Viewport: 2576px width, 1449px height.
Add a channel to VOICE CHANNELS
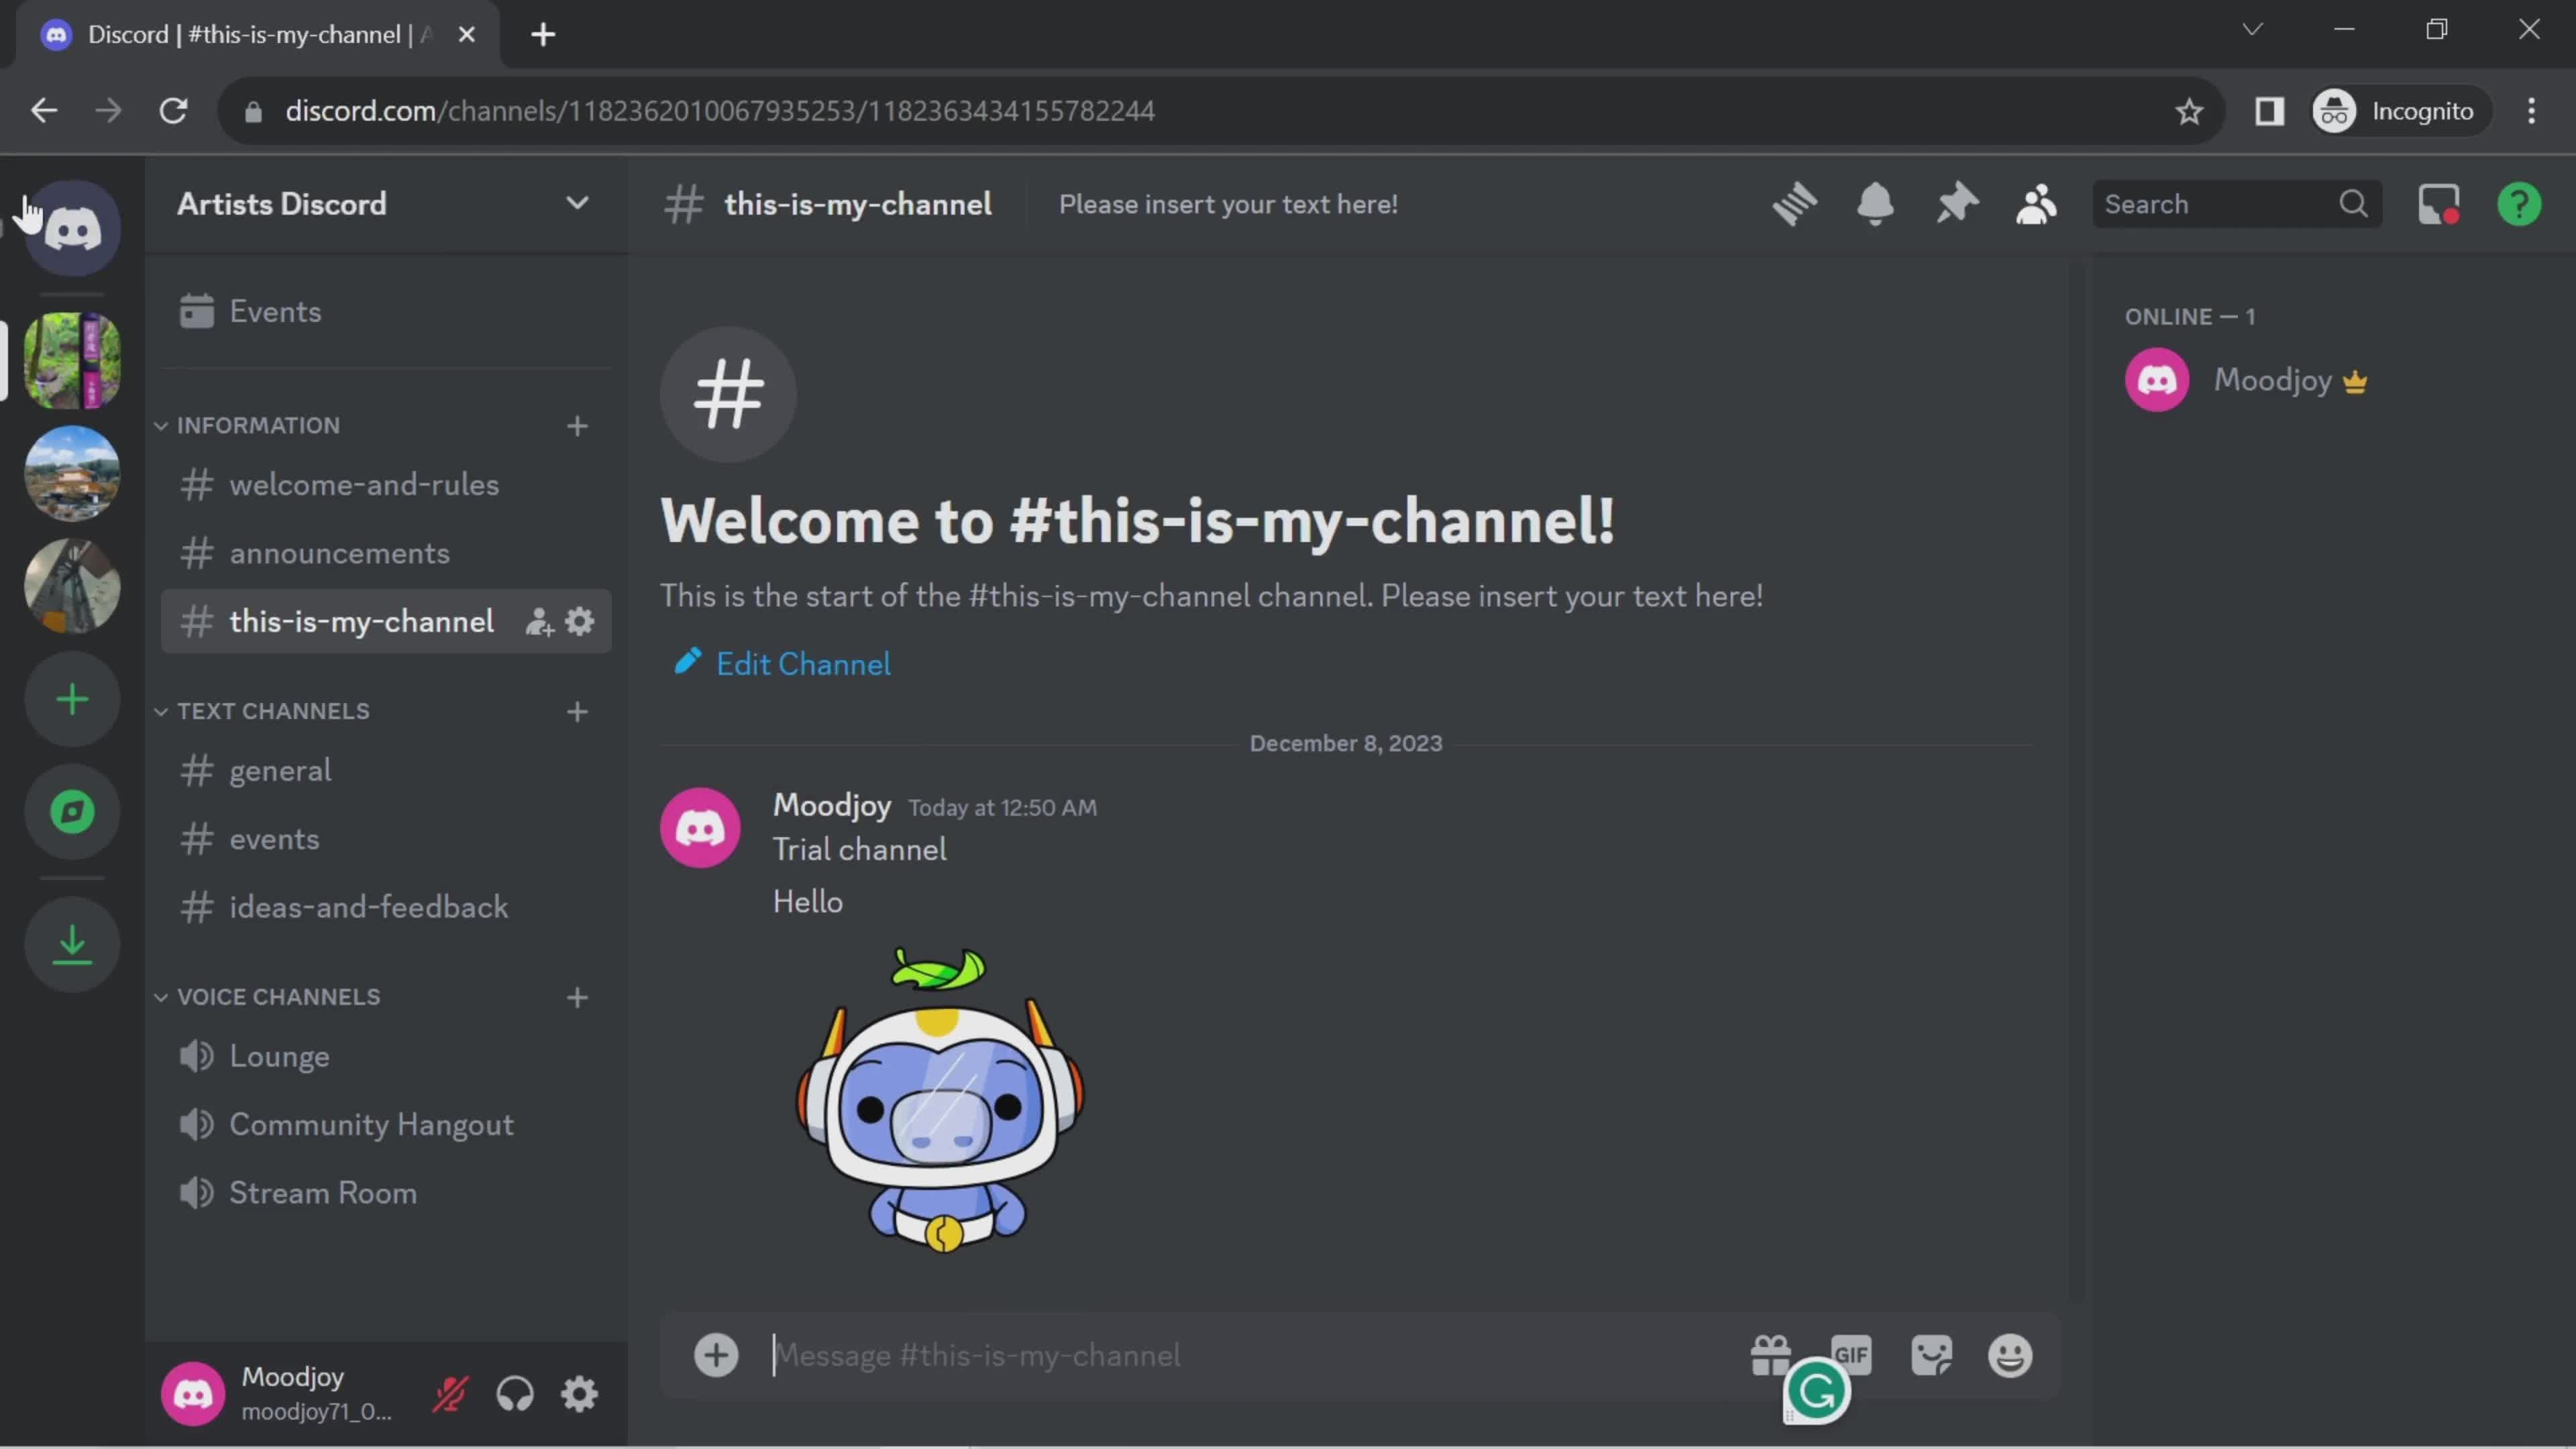coord(577,998)
